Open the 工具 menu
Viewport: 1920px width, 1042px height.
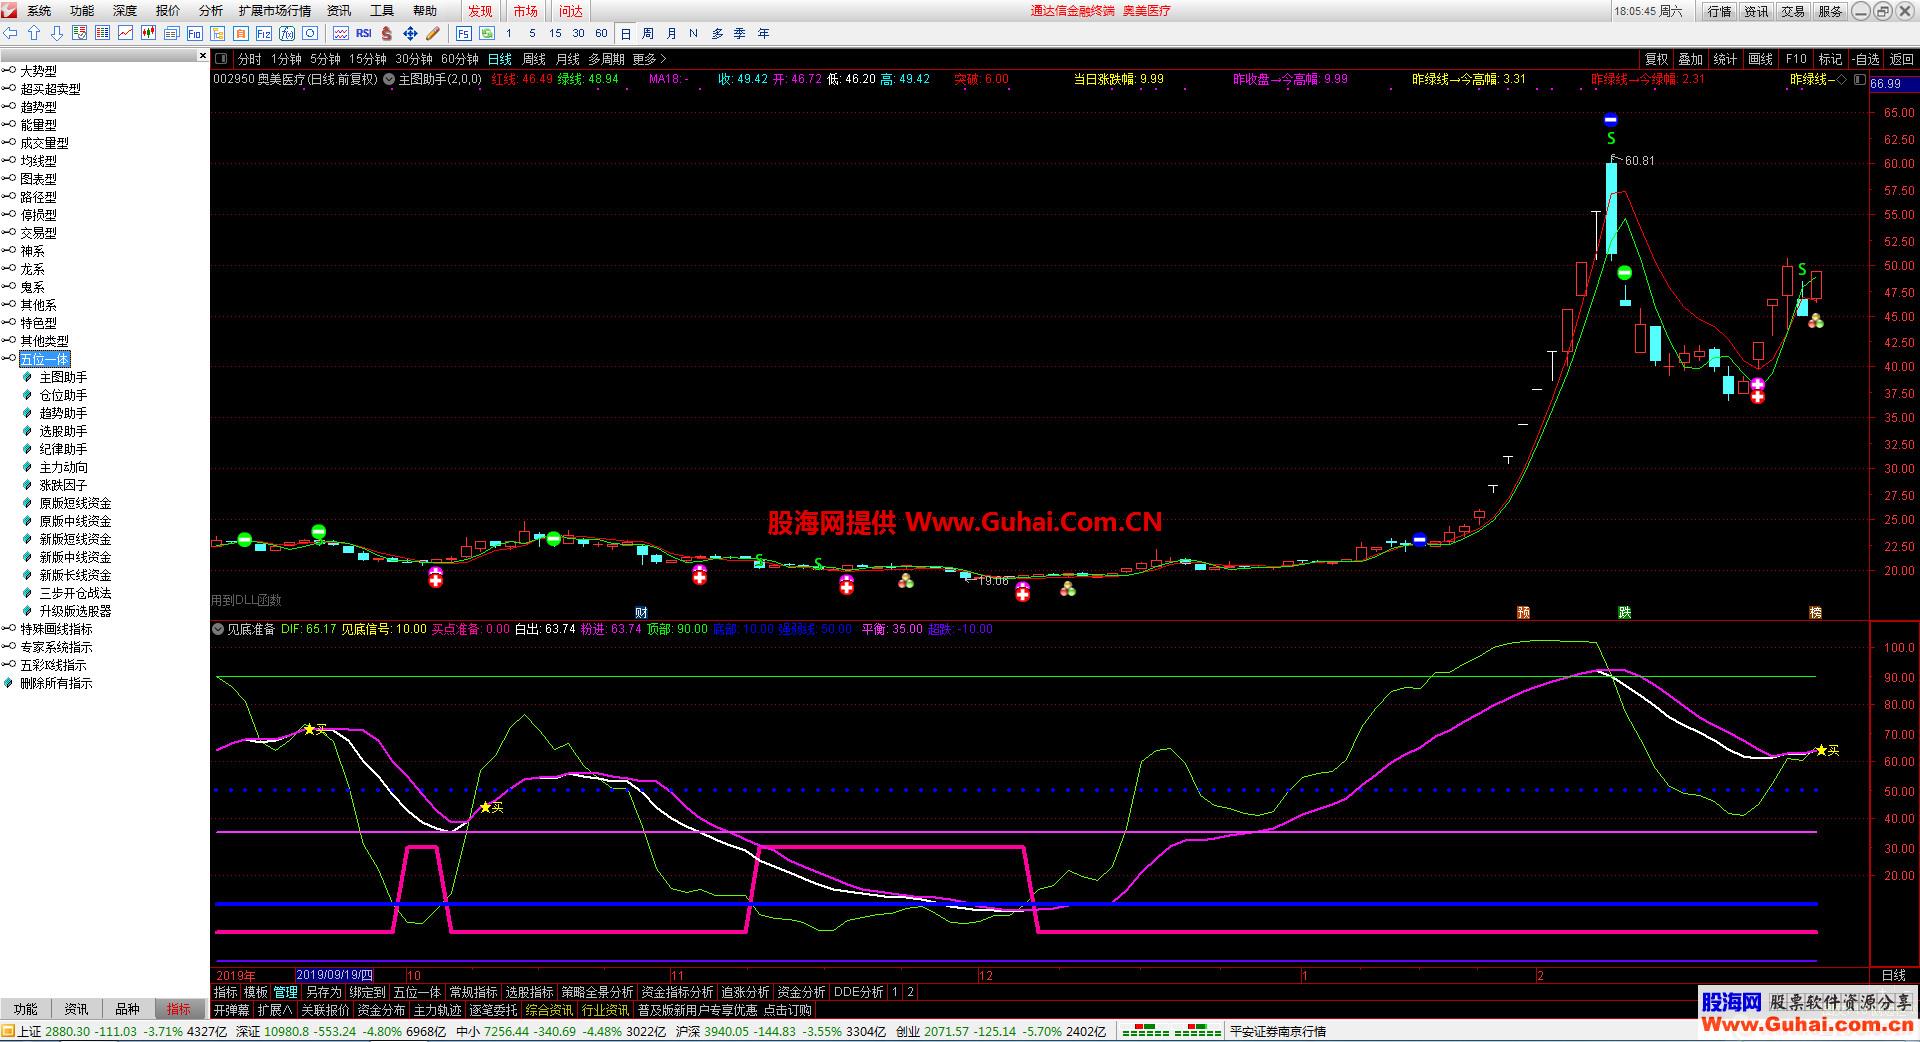tap(382, 11)
